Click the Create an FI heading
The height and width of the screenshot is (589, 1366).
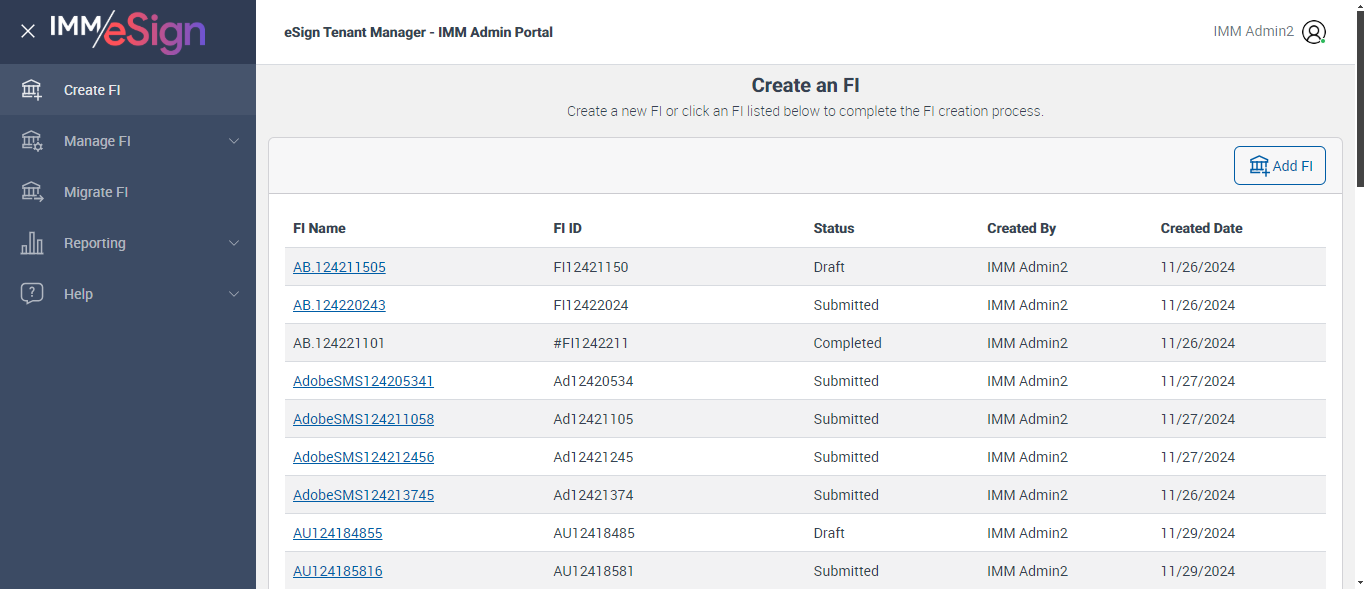click(805, 85)
